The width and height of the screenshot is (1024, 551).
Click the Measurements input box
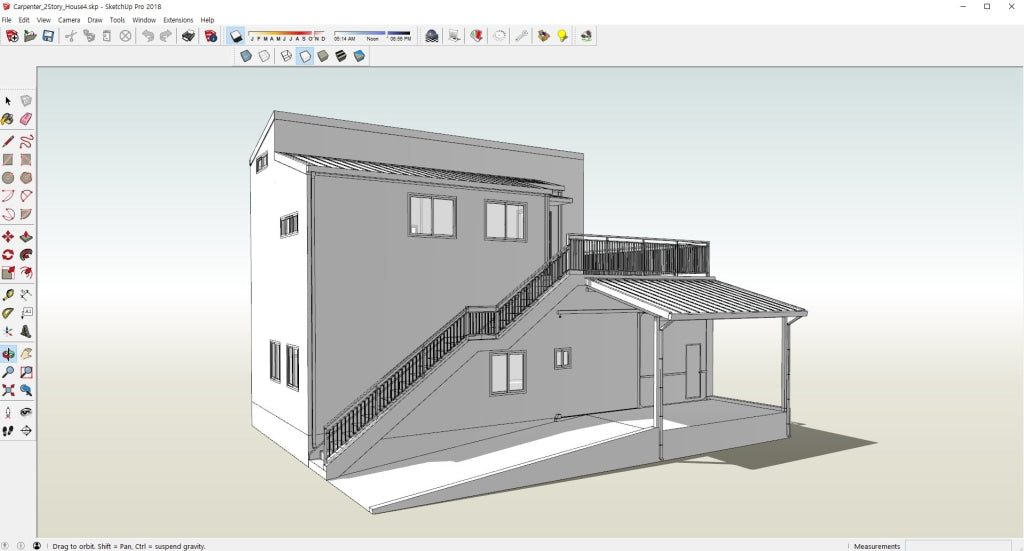[959, 546]
